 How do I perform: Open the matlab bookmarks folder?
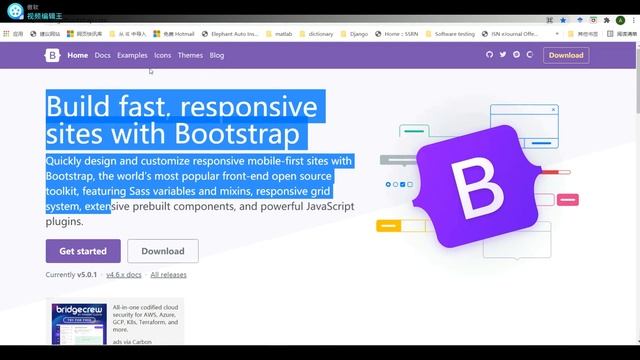click(279, 34)
